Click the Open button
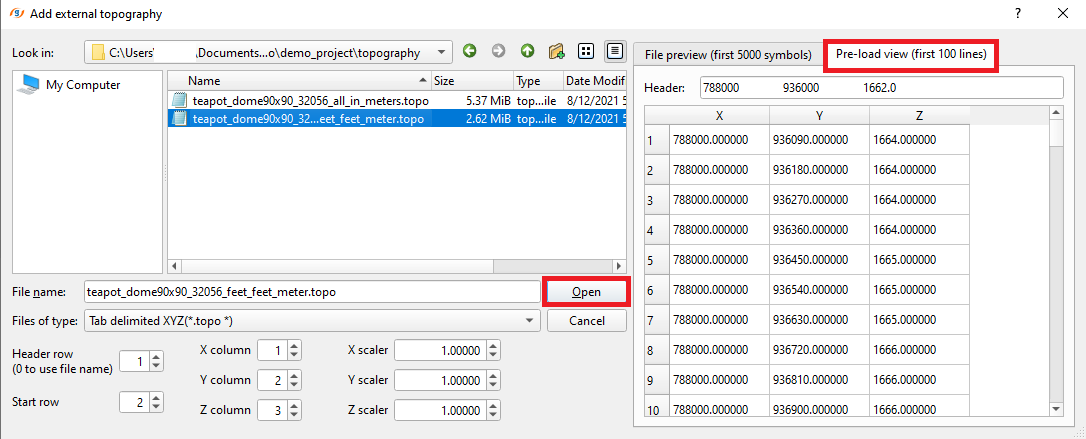Screen dimensions: 1086x439 pyautogui.click(x=586, y=292)
